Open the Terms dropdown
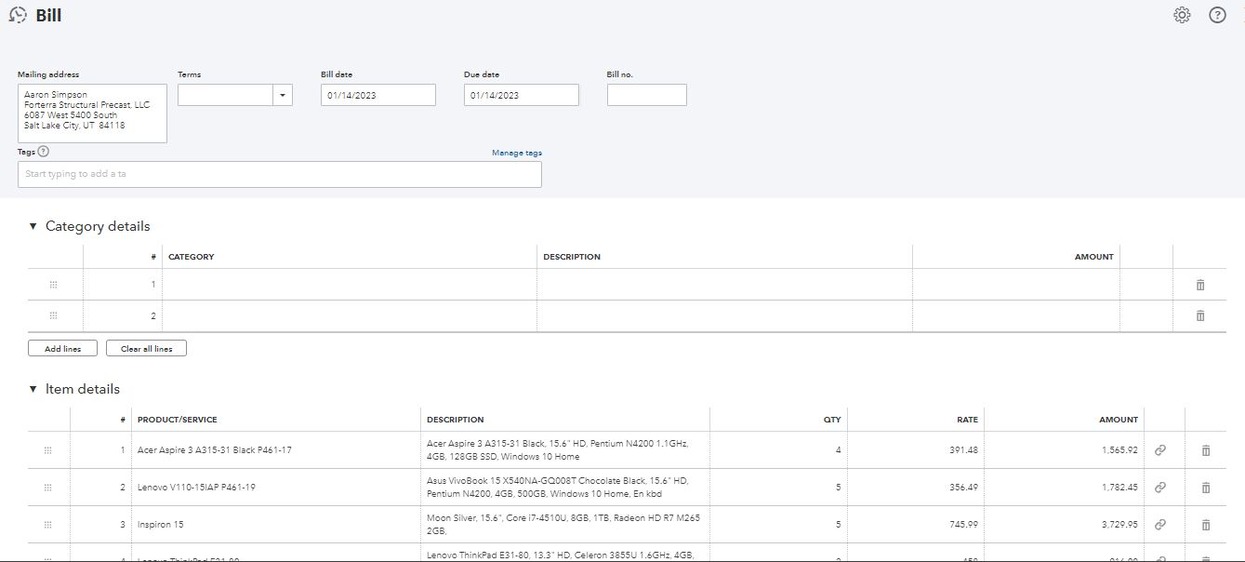 282,95
